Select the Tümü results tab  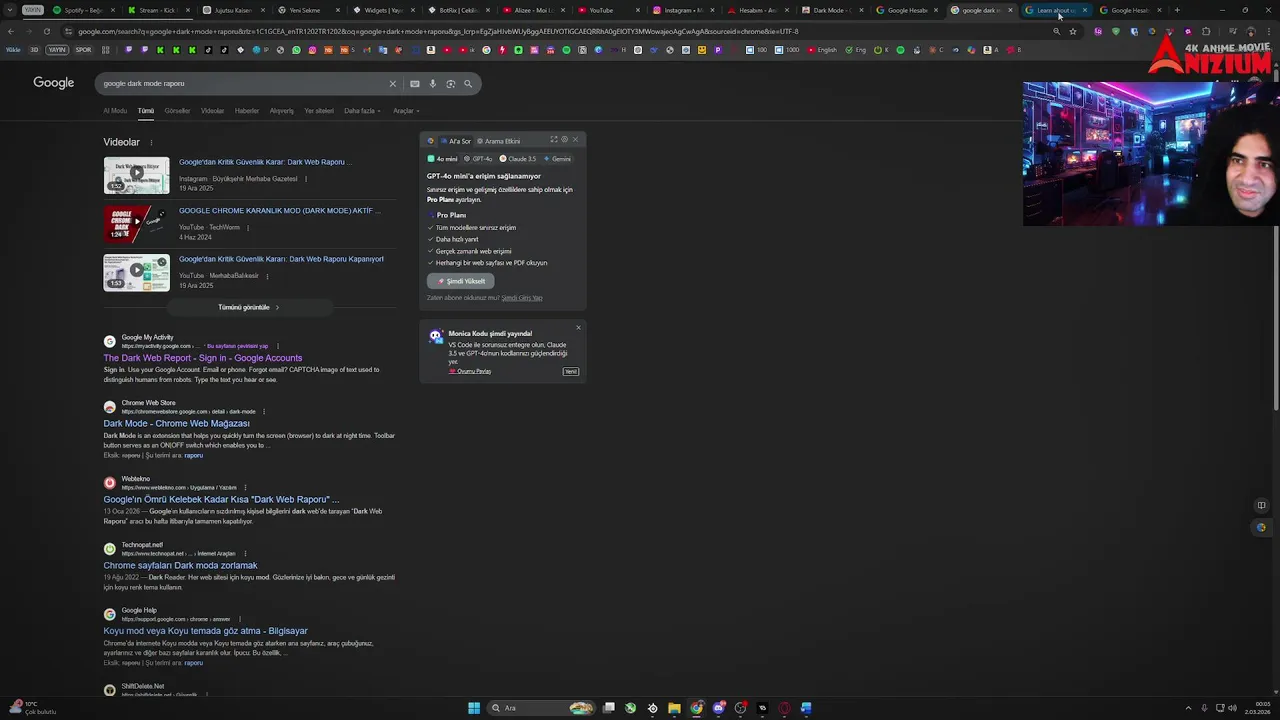click(146, 111)
